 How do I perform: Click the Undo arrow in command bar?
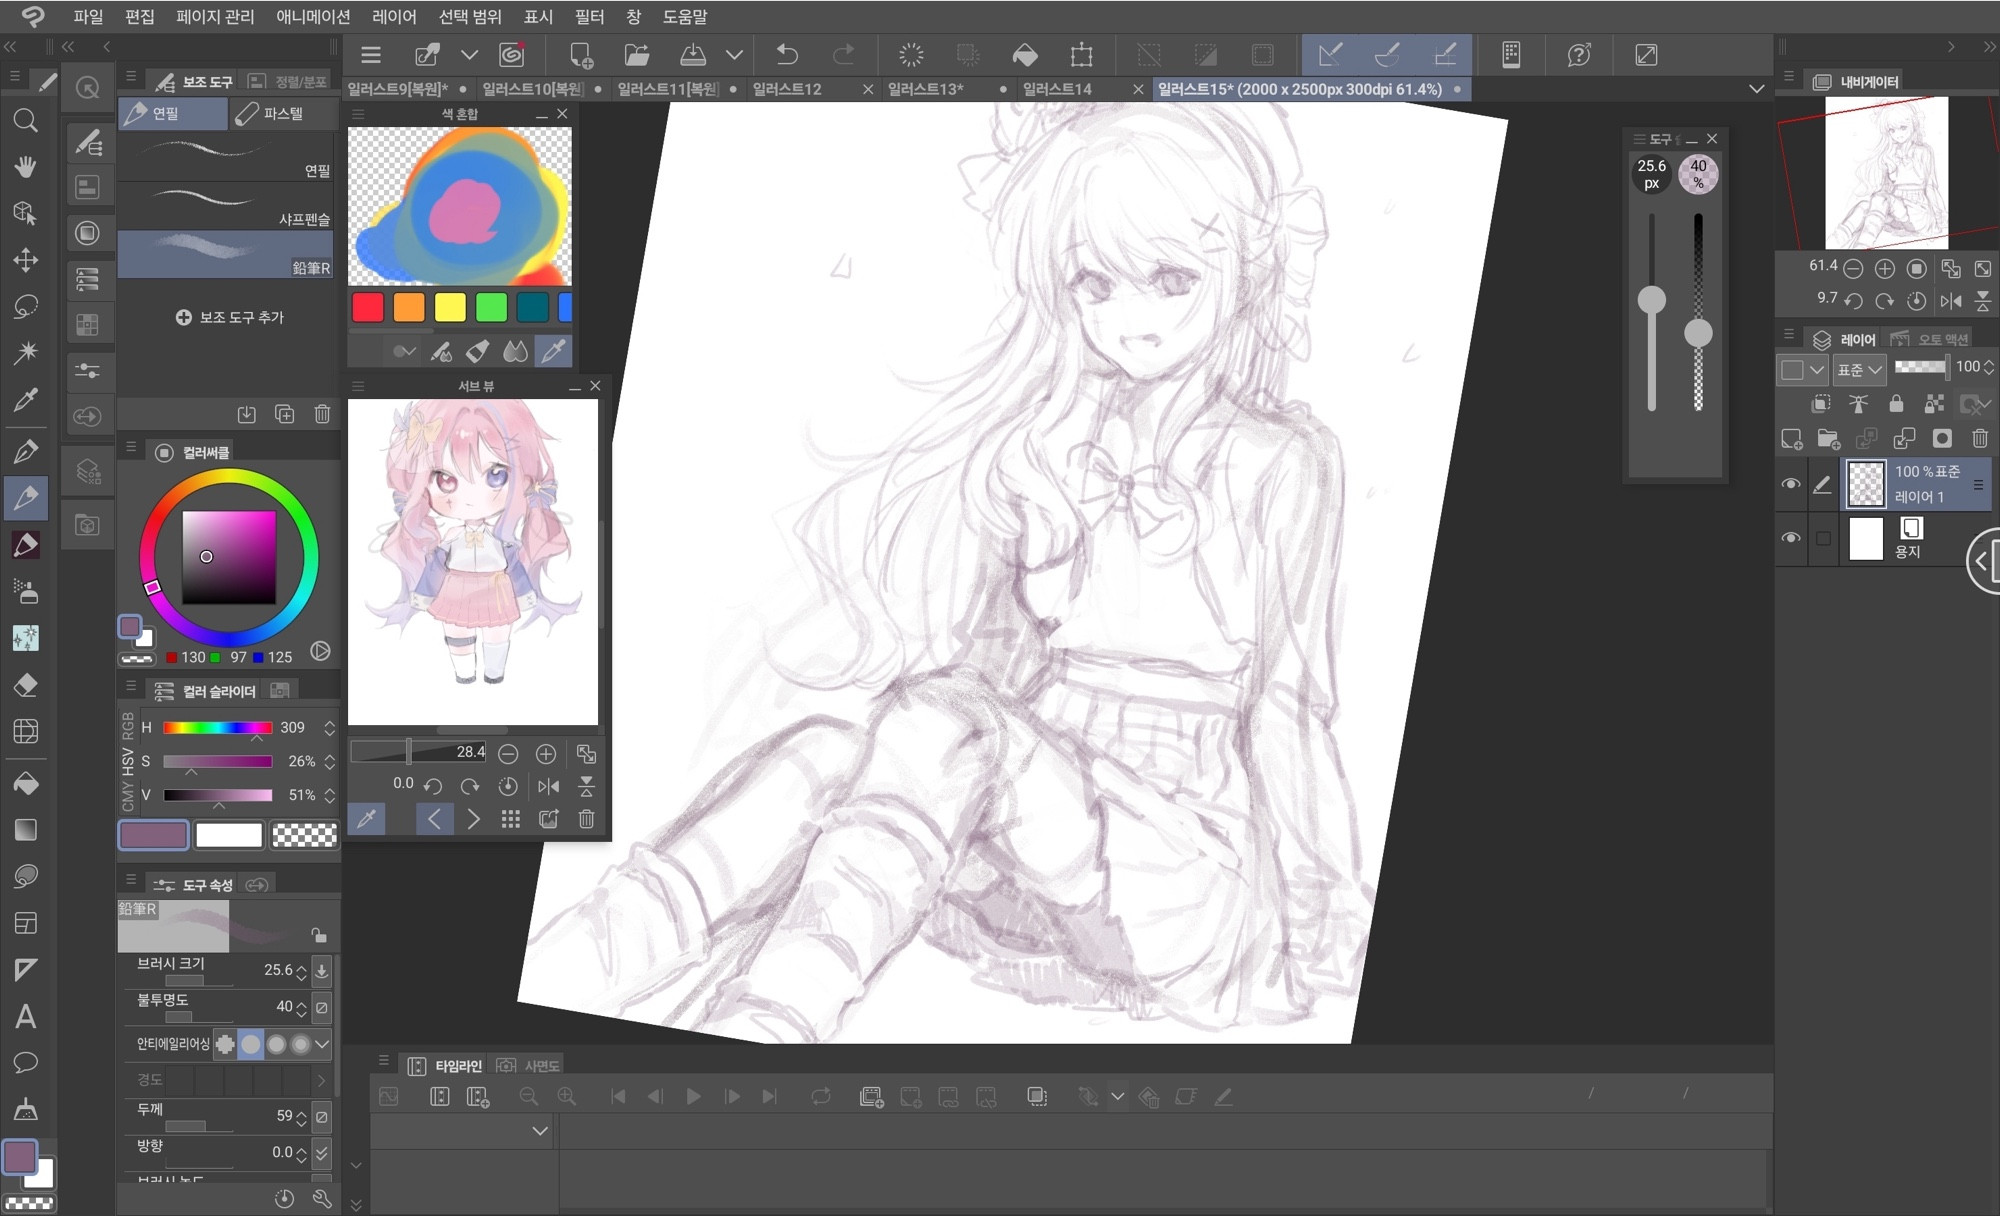click(787, 55)
